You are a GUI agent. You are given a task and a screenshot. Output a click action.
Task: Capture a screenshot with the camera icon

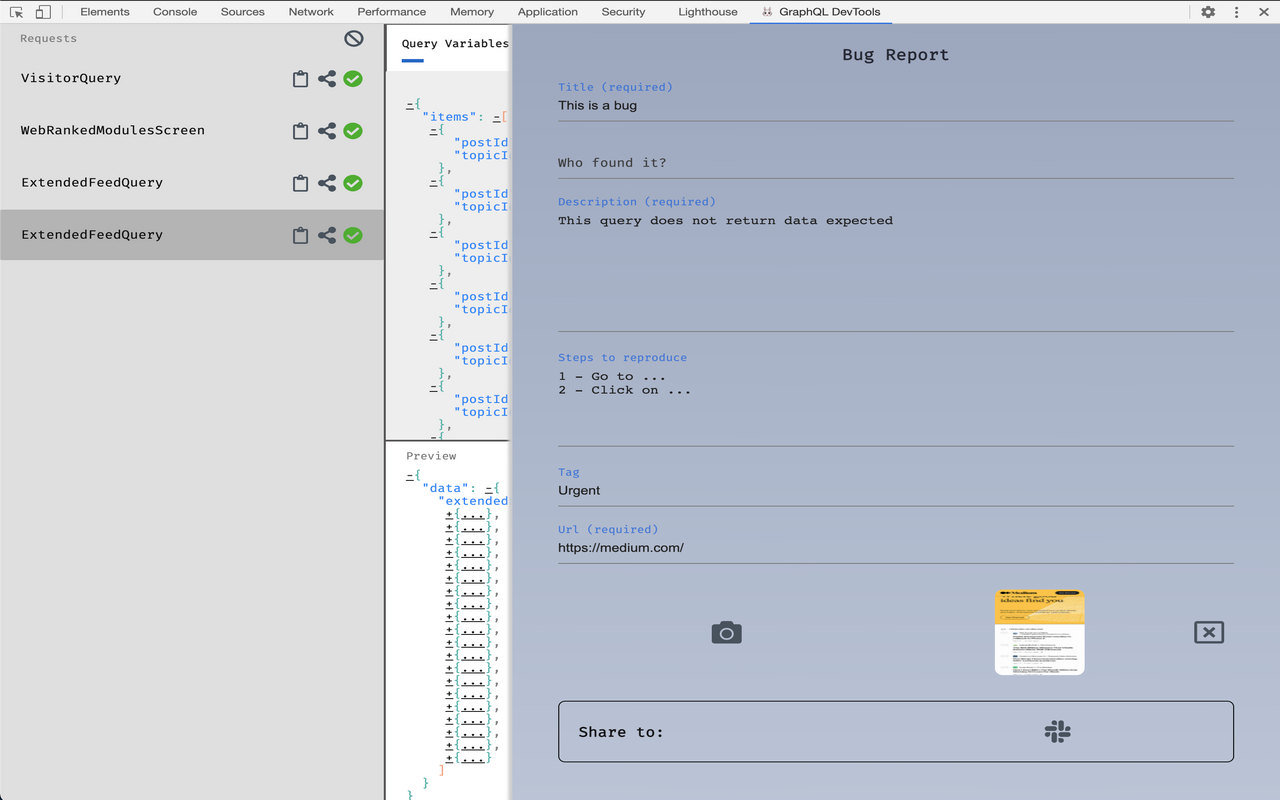[727, 632]
